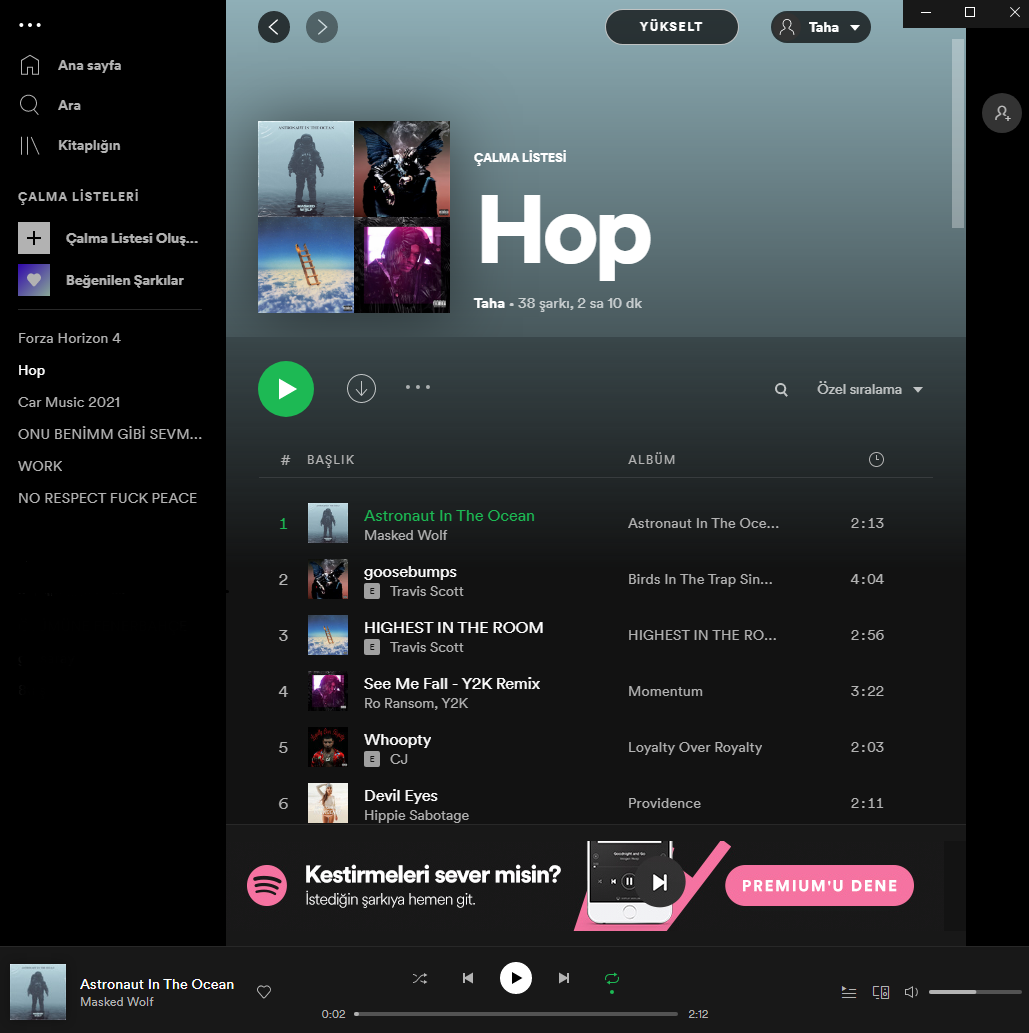Screen dimensions: 1029x1033
Task: Click the vertical scrollbar
Action: [x=958, y=134]
